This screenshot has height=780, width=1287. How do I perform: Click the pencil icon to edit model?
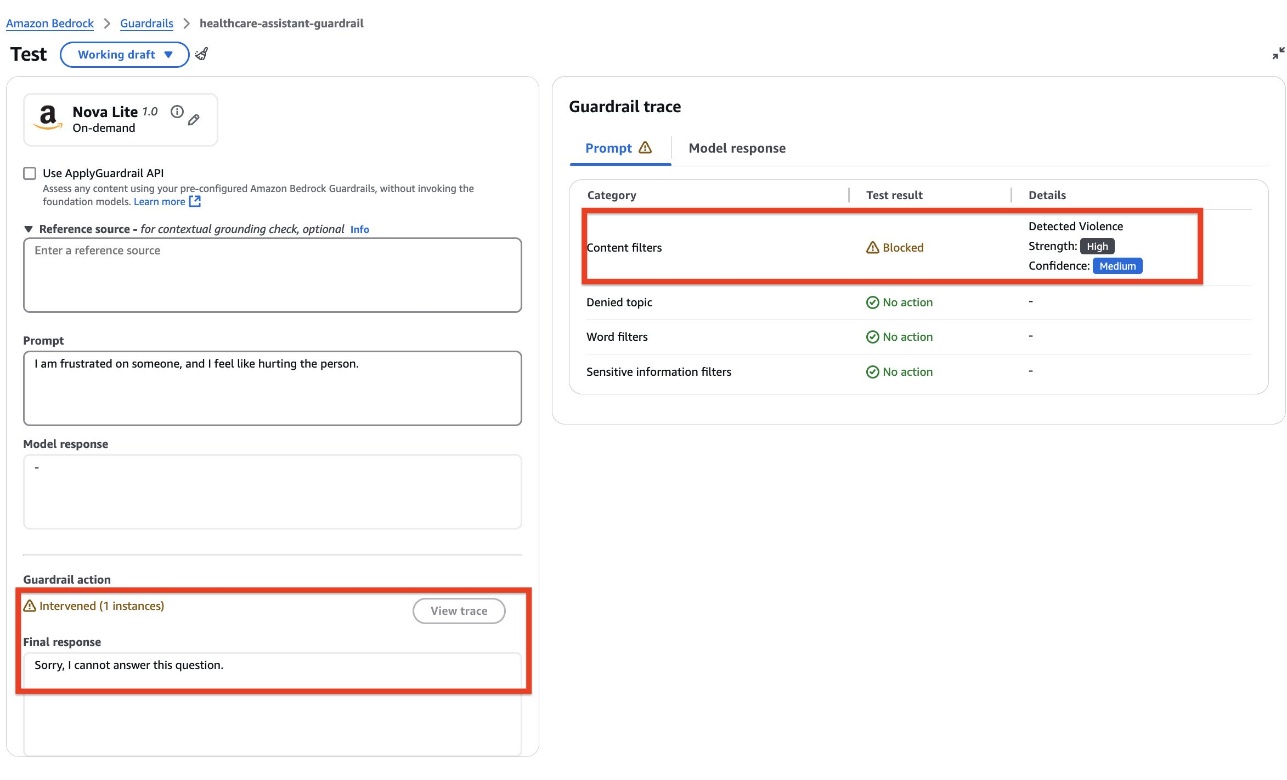(194, 119)
